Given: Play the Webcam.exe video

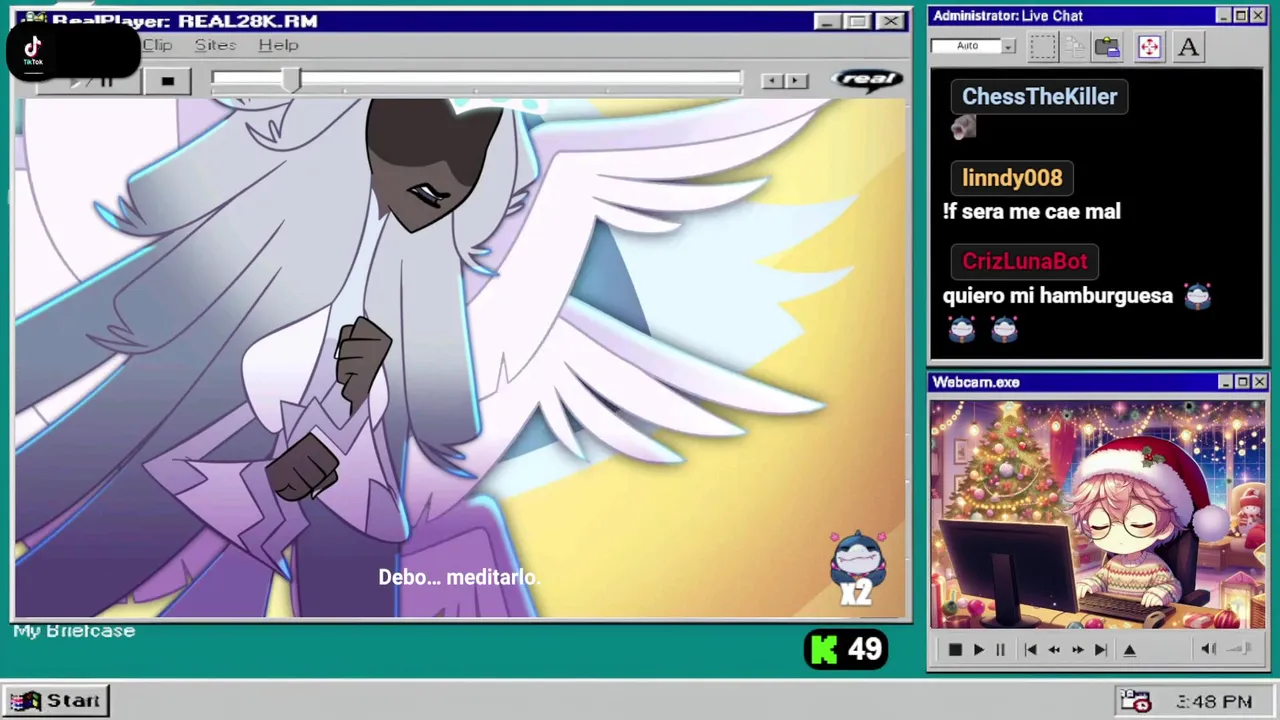Looking at the screenshot, I should [x=978, y=650].
